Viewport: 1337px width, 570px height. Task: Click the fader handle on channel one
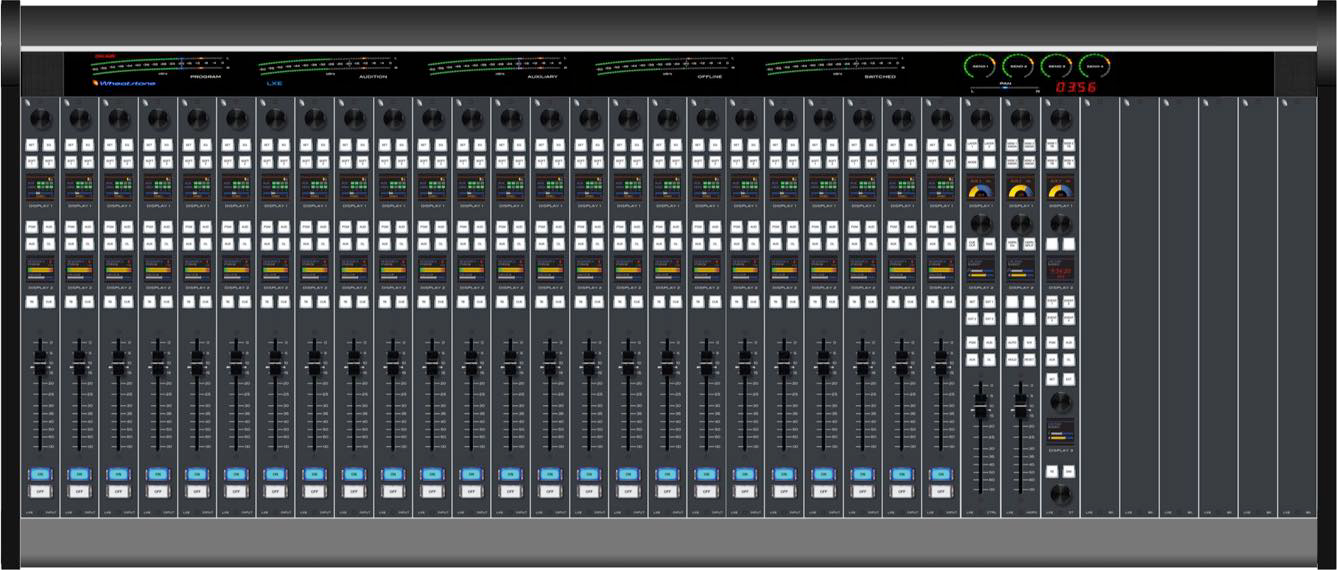click(41, 366)
